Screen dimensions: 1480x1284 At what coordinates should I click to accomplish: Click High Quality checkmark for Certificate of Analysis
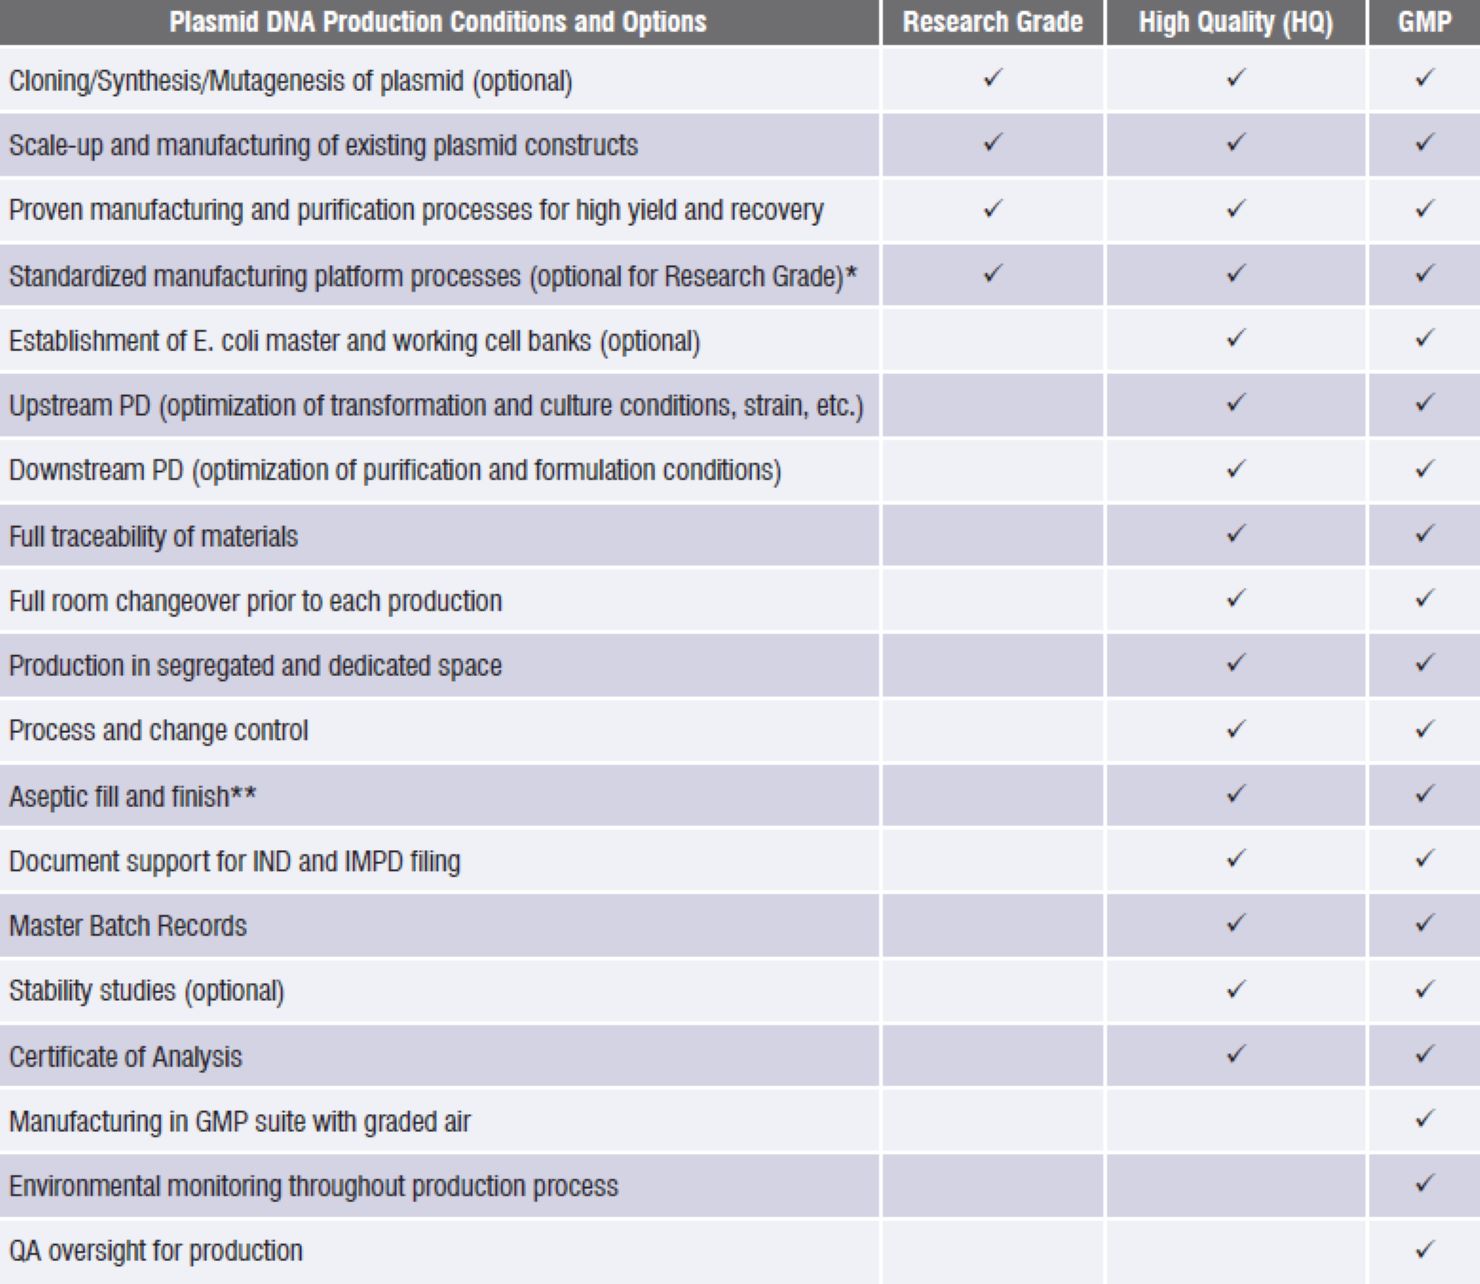1236,1054
